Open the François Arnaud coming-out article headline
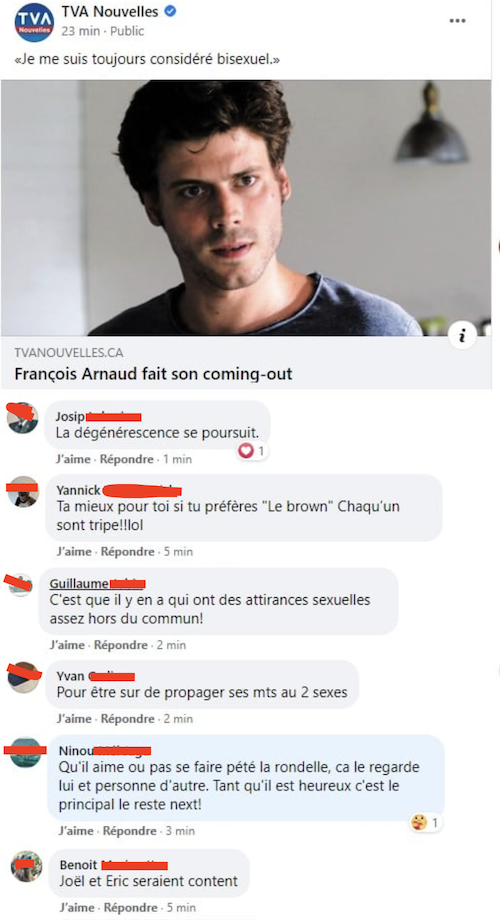 pyautogui.click(x=153, y=374)
